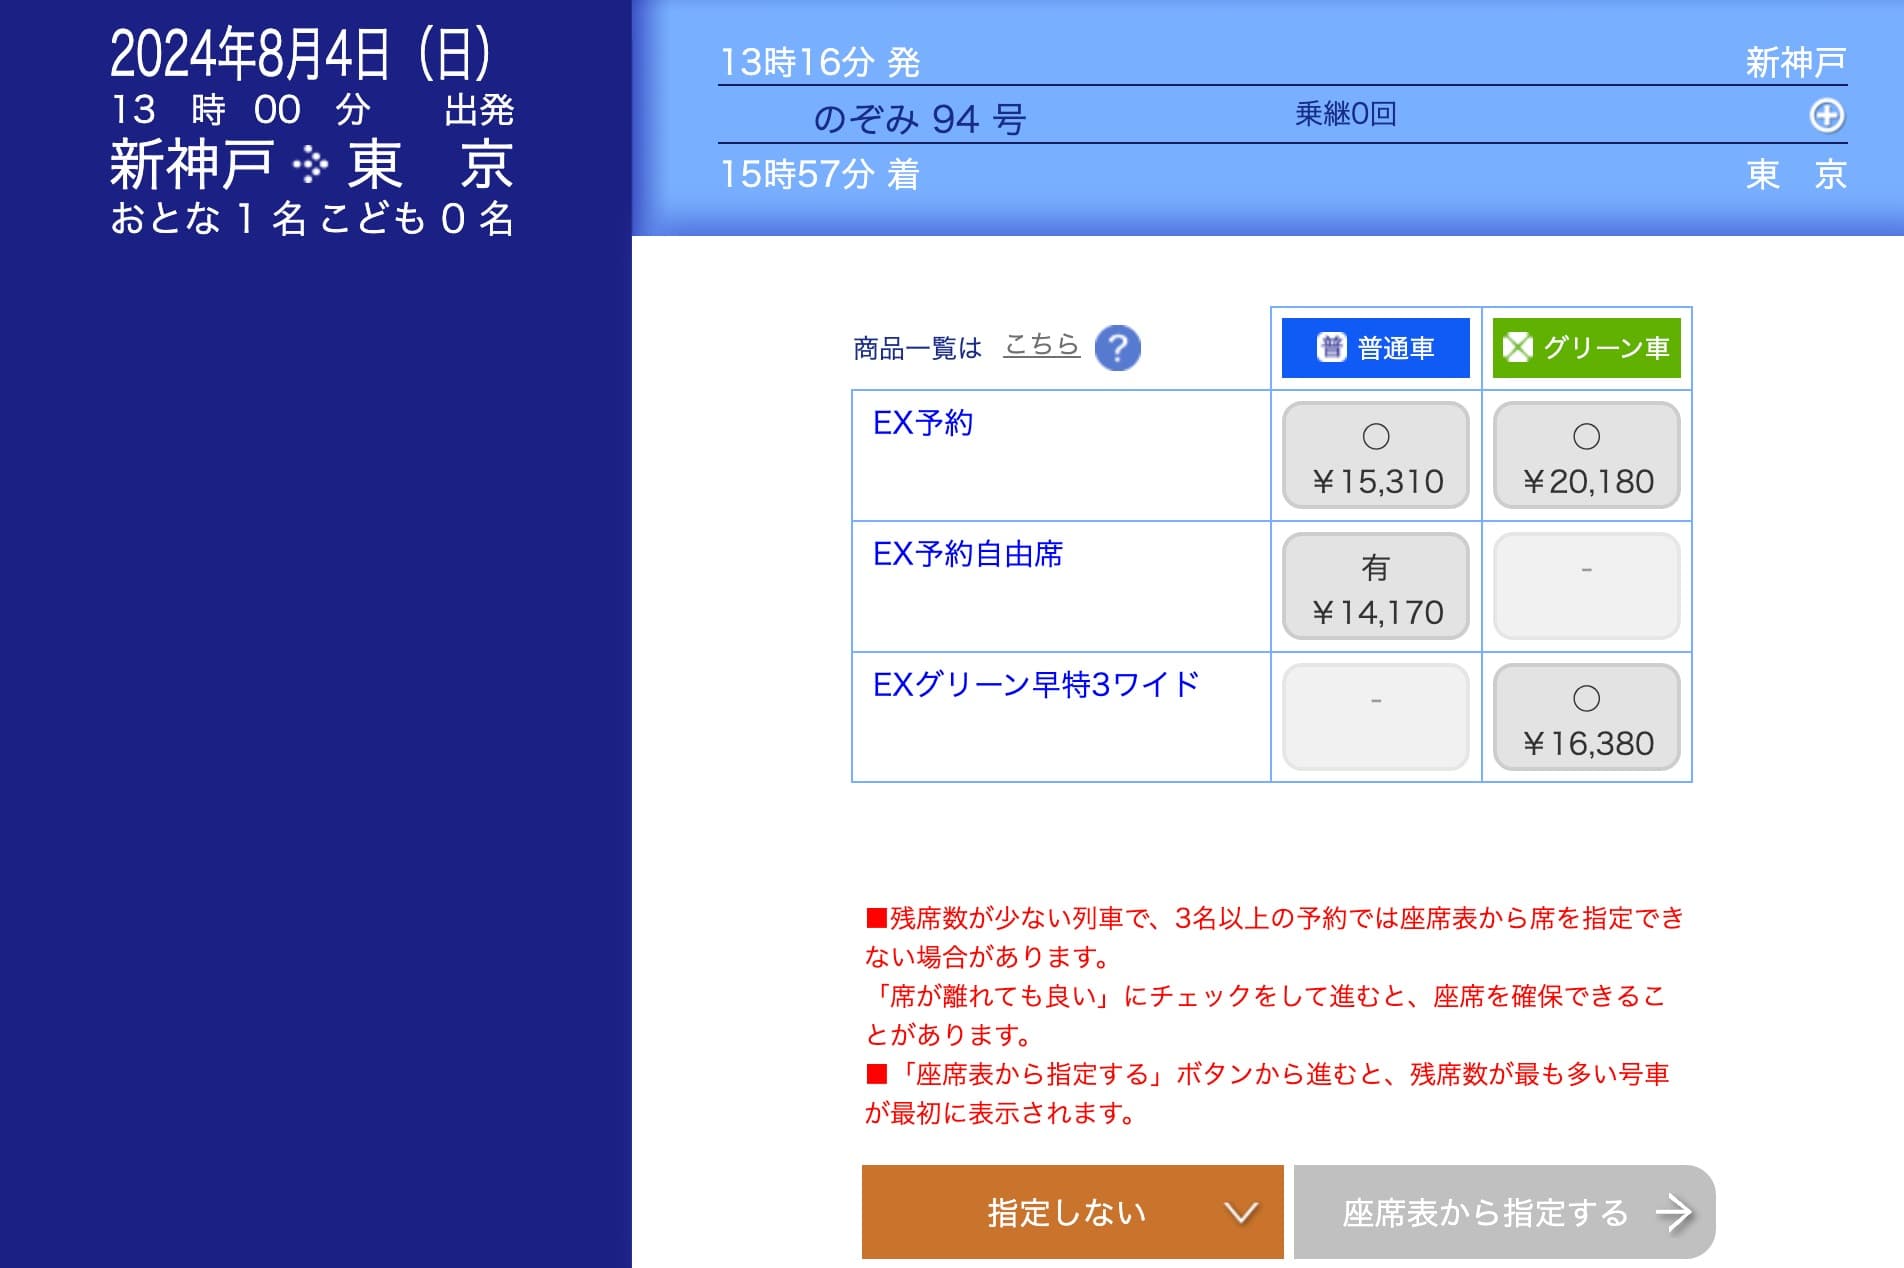The height and width of the screenshot is (1268, 1904).
Task: Click the 新神戸 to 東京 route in sidebar
Action: [x=311, y=165]
